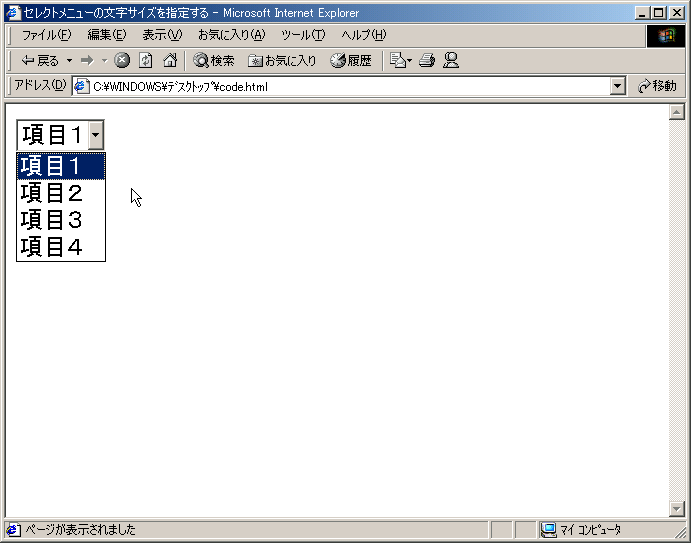Screen dimensions: 691x543
Task: Open the Forward history dropdown arrow
Action: tap(104, 60)
